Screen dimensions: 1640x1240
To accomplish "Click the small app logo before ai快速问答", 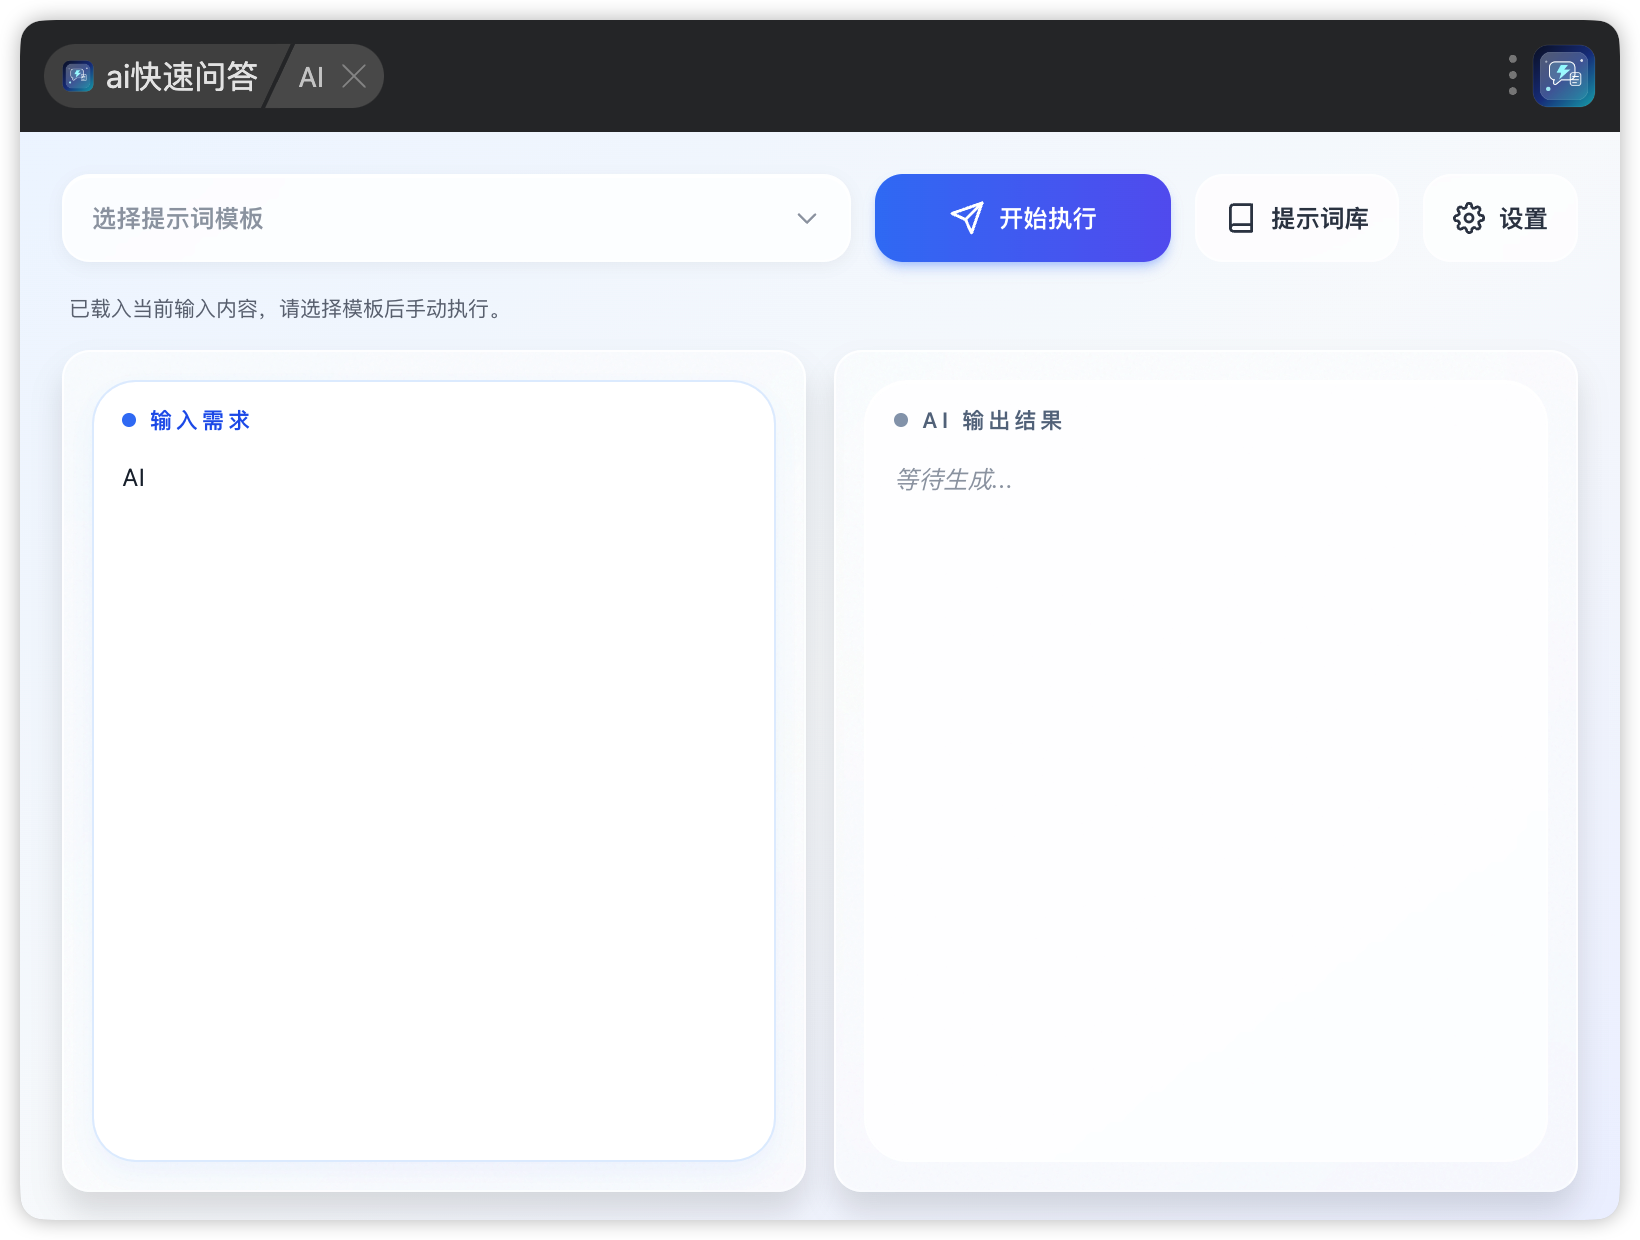I will 78,76.
